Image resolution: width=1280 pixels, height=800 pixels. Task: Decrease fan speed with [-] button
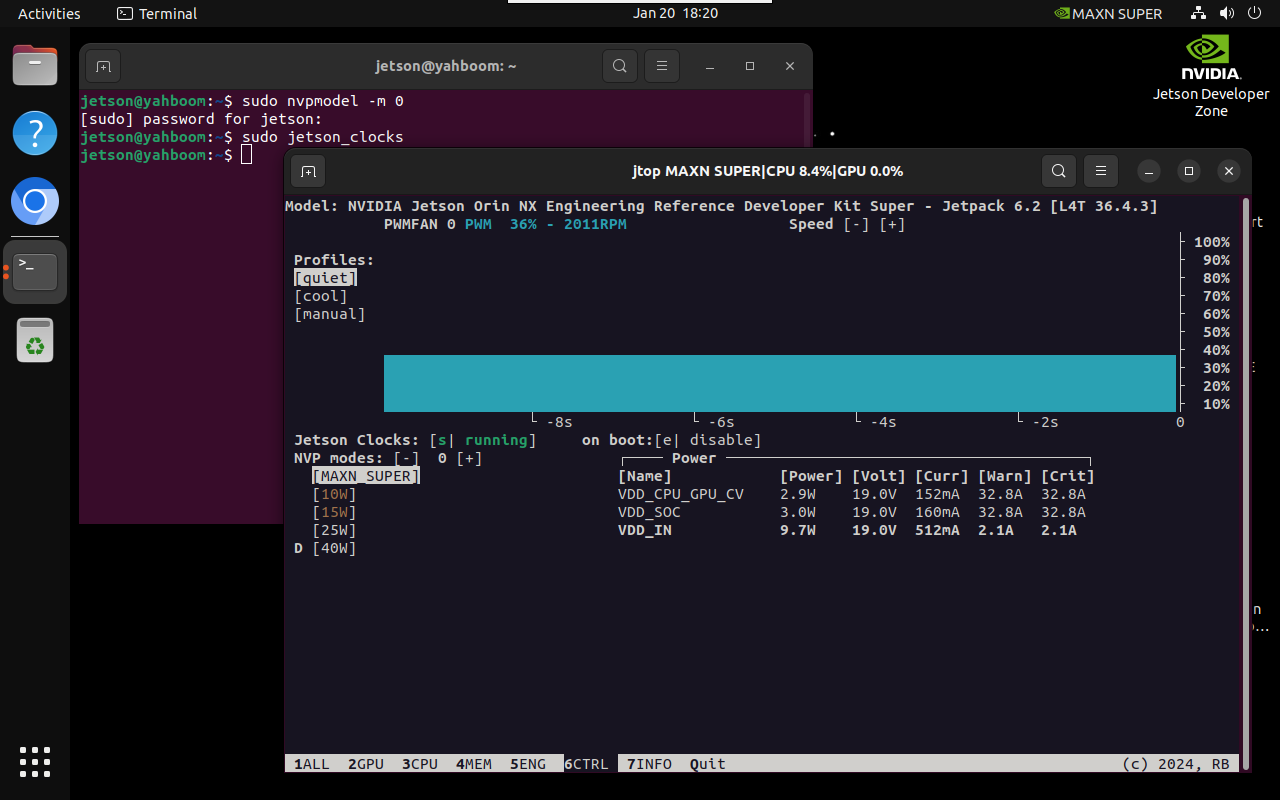point(857,224)
